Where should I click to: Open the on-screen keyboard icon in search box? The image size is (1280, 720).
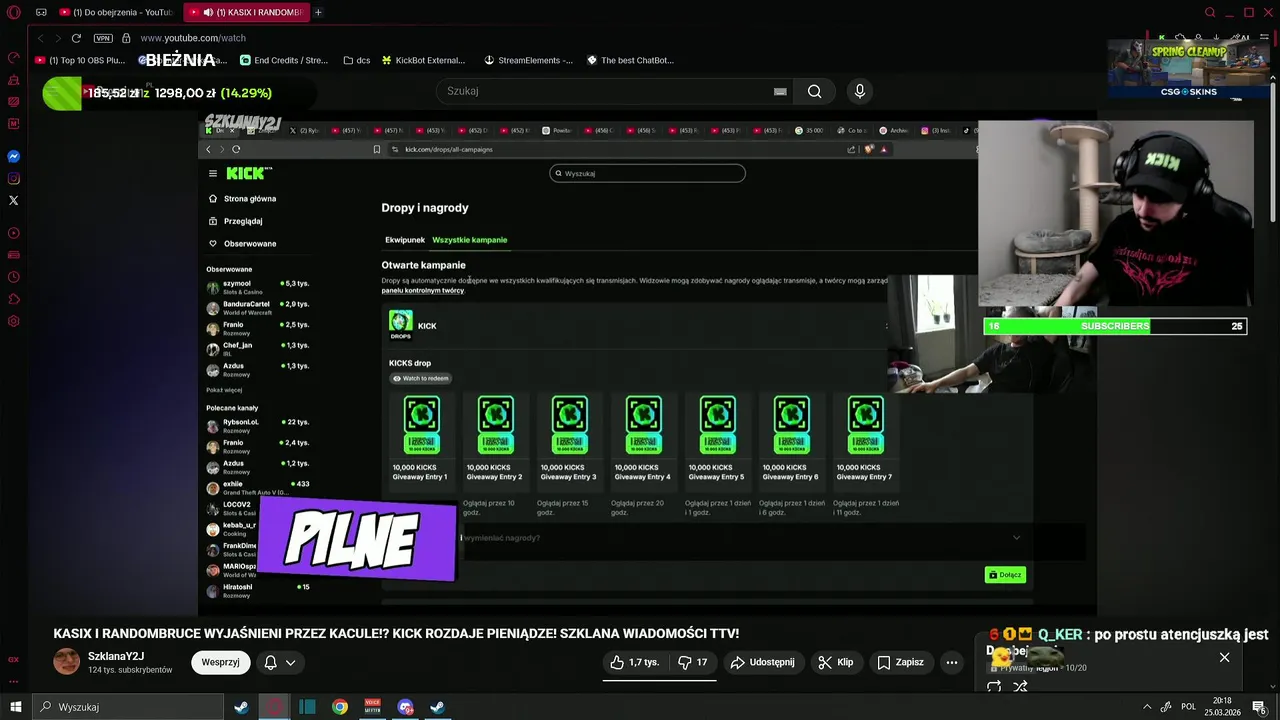coord(780,91)
